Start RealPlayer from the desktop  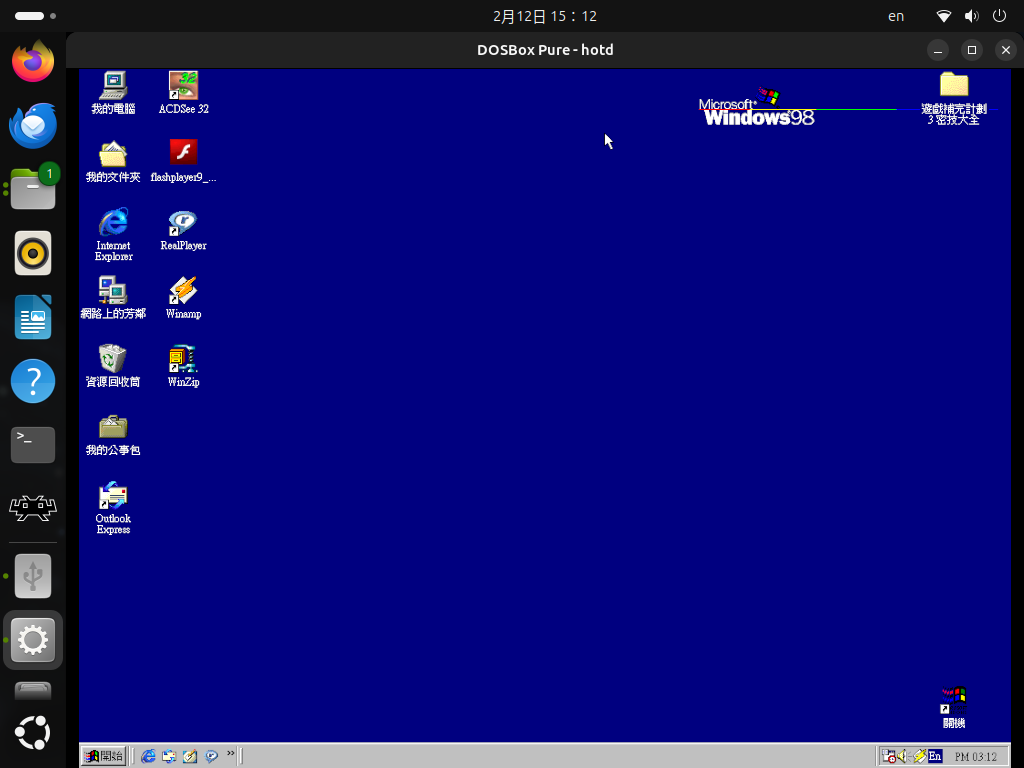pos(183,222)
